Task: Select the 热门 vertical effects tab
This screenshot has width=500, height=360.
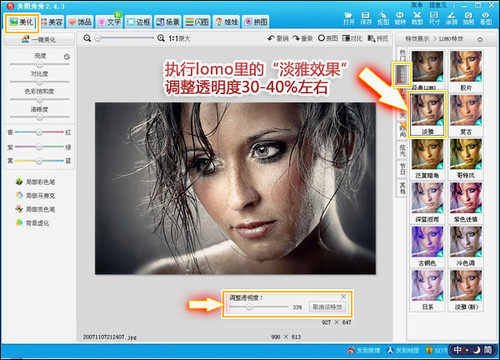Action: (x=403, y=56)
